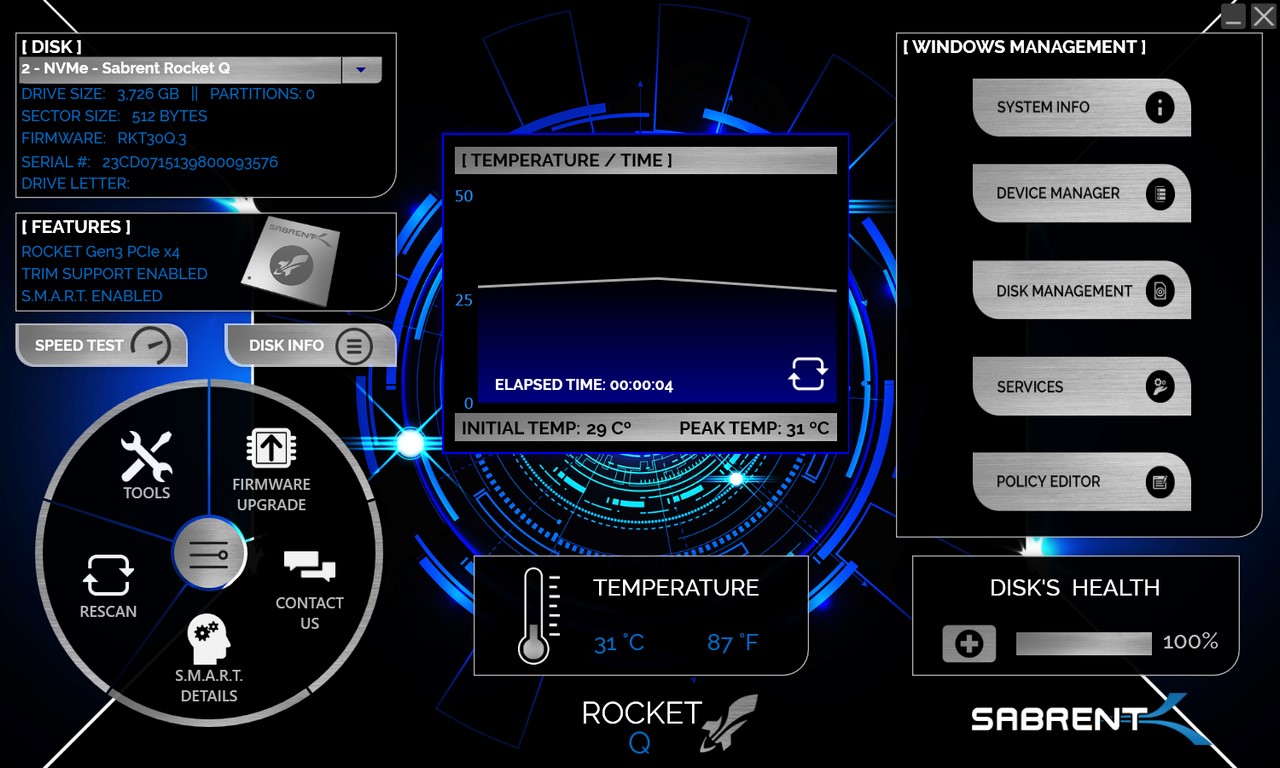
Task: Launch Device Manager button
Action: pyautogui.click(x=1081, y=194)
